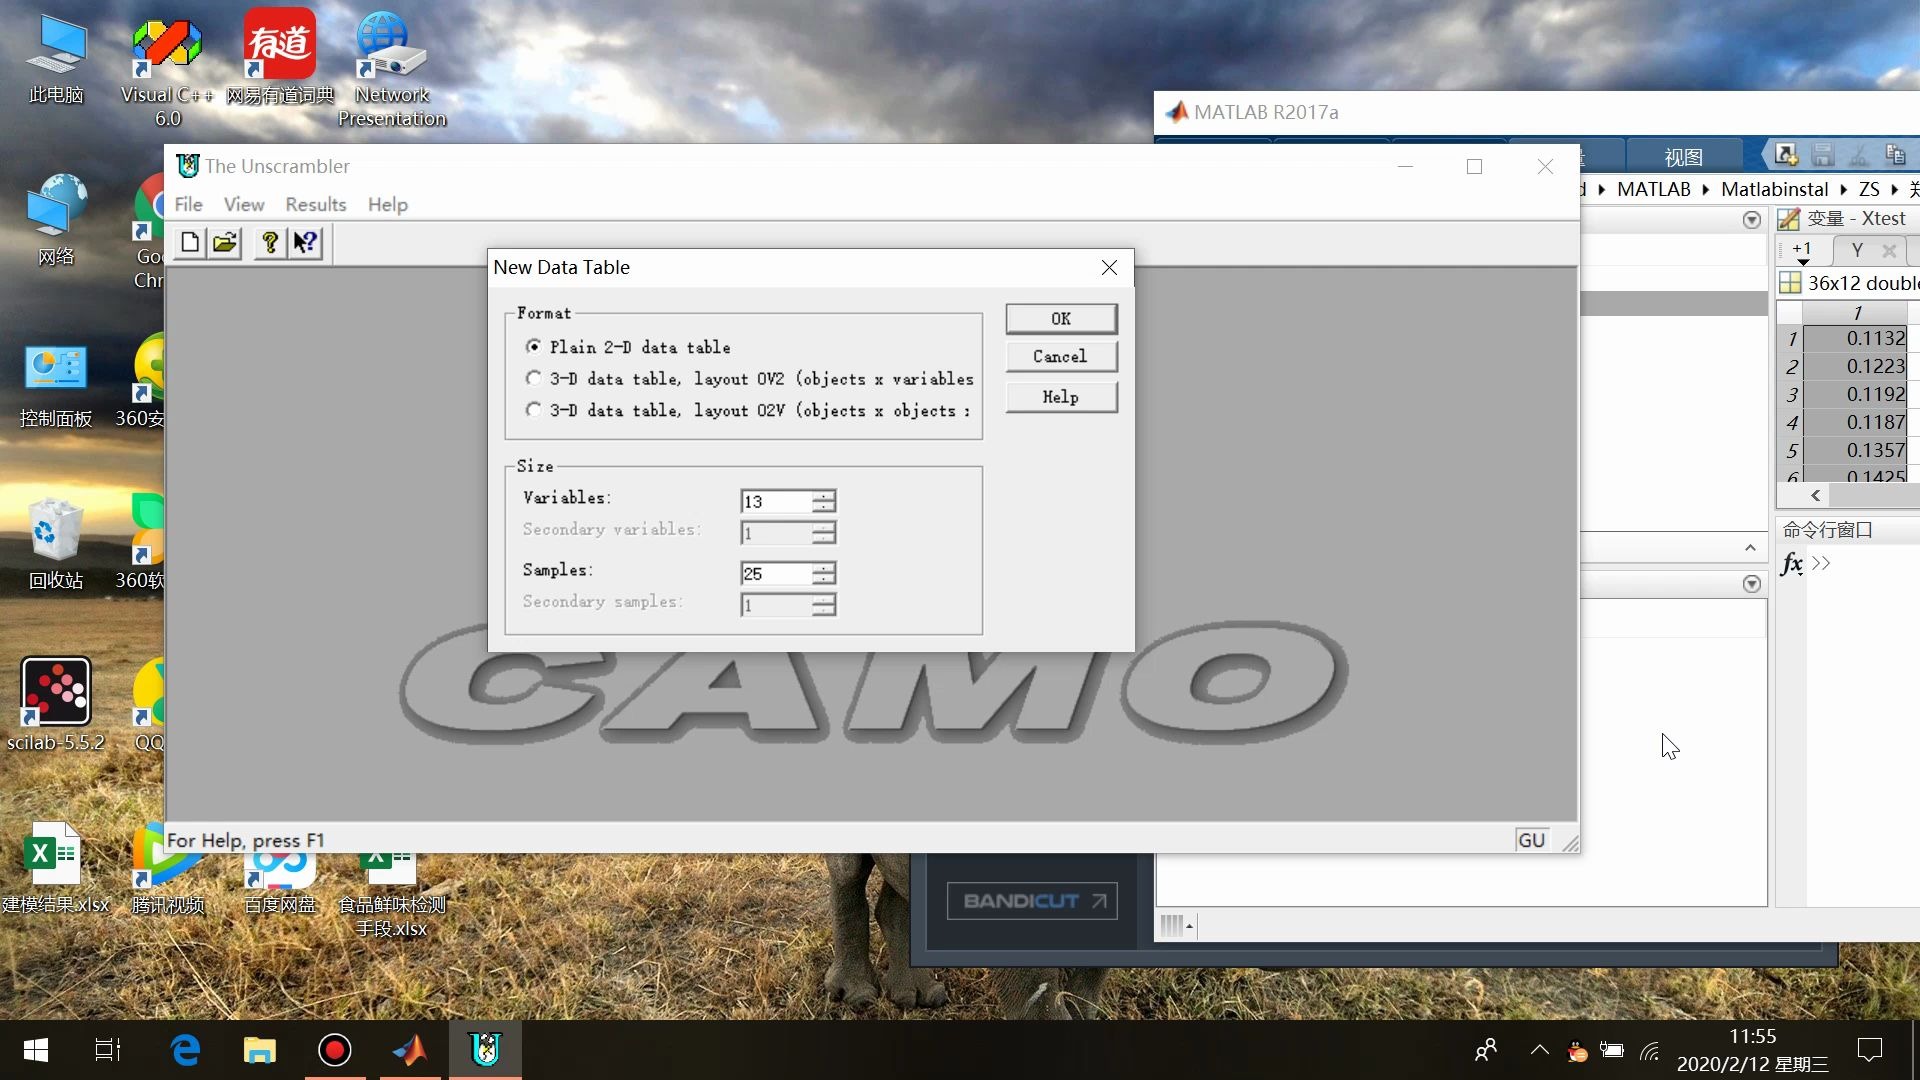Click the Cancel button to dismiss
This screenshot has height=1080, width=1920.
(x=1060, y=356)
